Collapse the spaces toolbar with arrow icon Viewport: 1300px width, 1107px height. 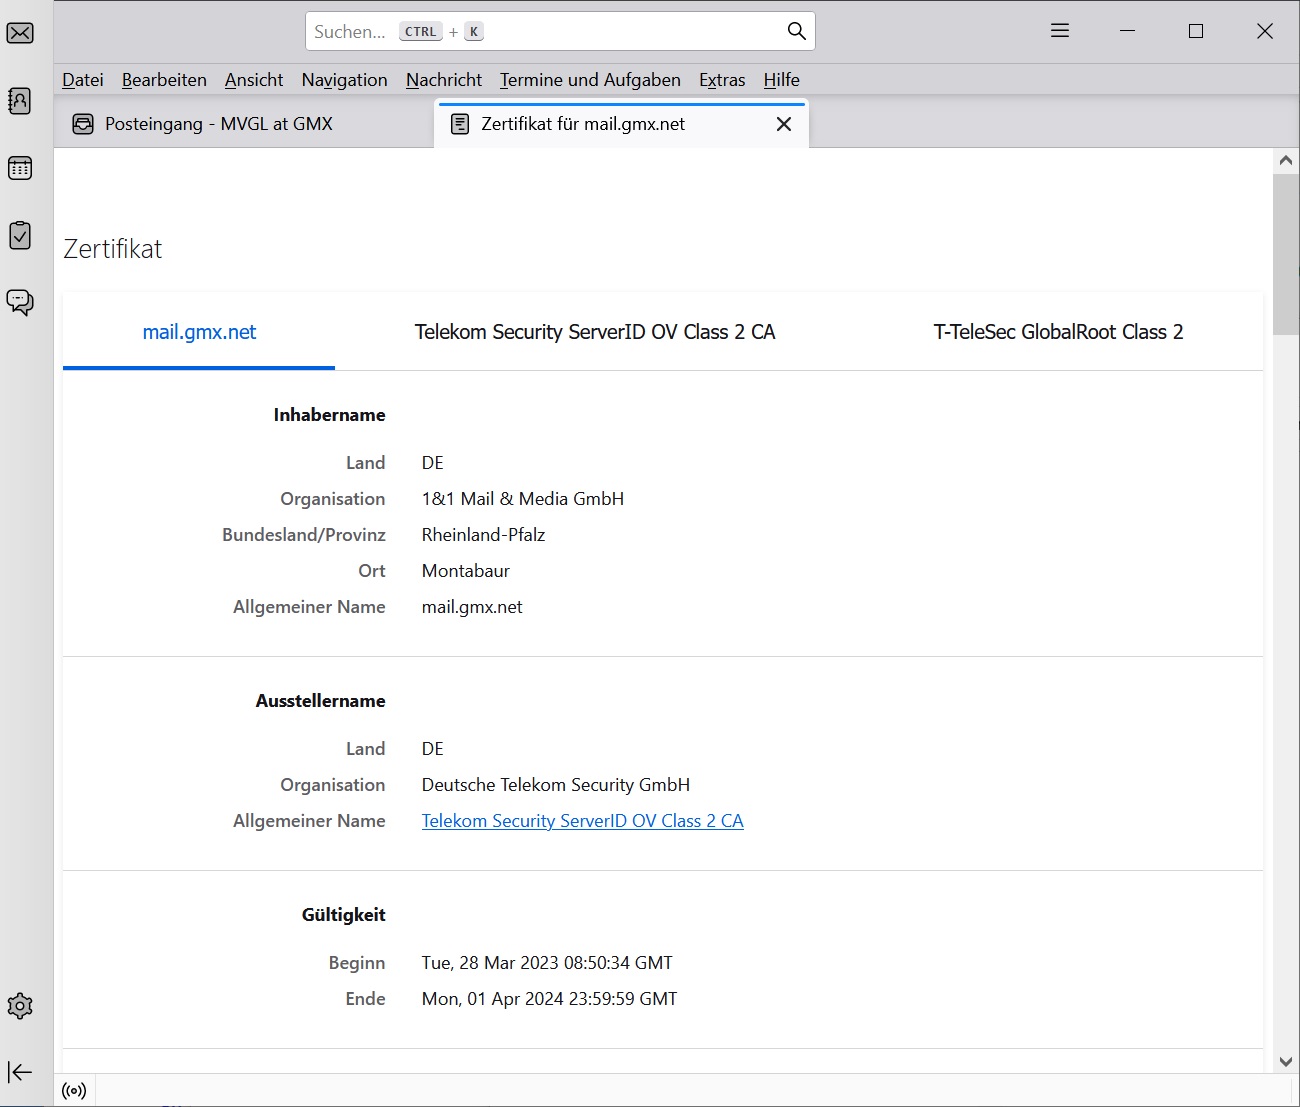point(20,1072)
